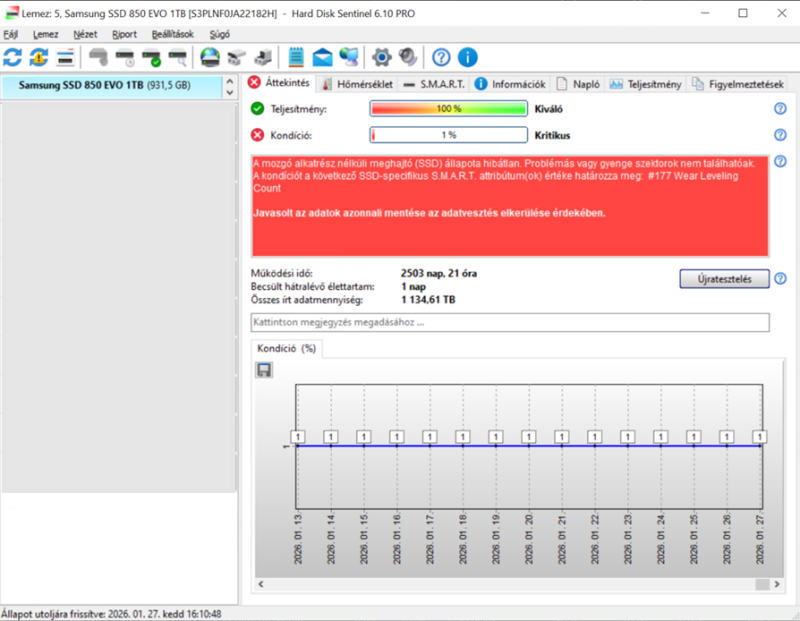
Task: Click the green check icon beside Teljesítmény
Action: click(x=258, y=108)
